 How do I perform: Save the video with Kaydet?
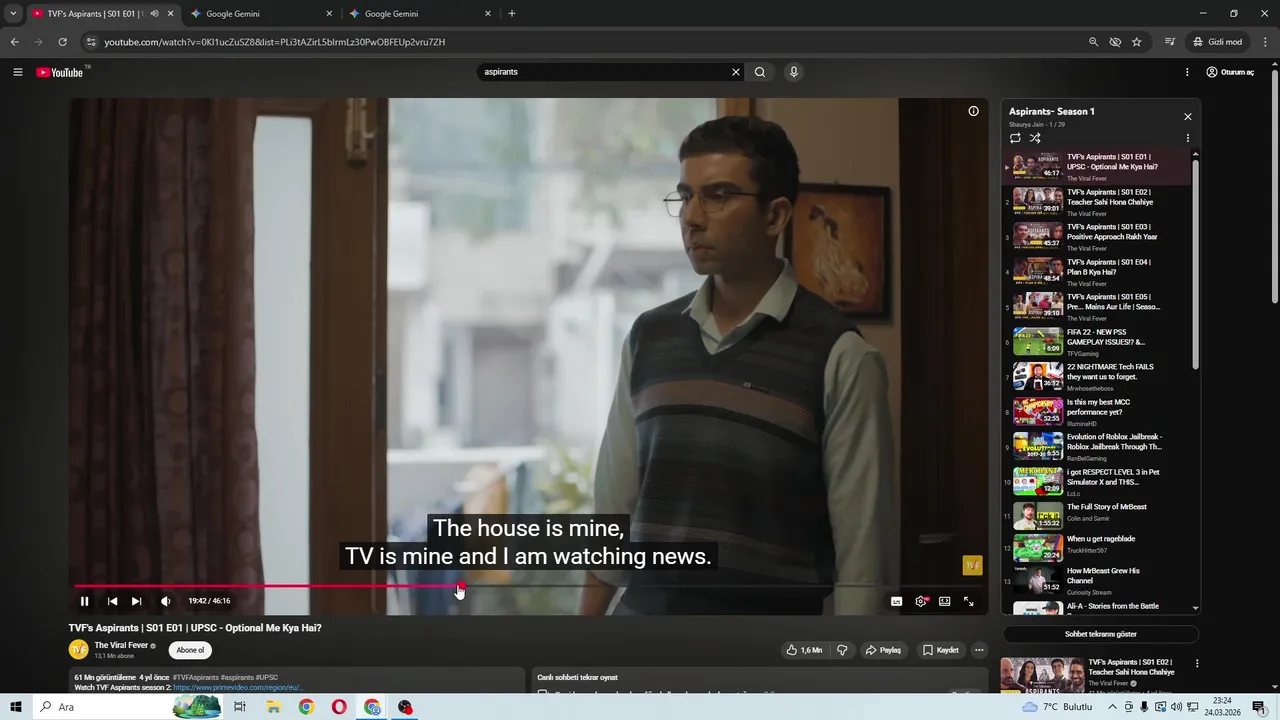coord(940,650)
